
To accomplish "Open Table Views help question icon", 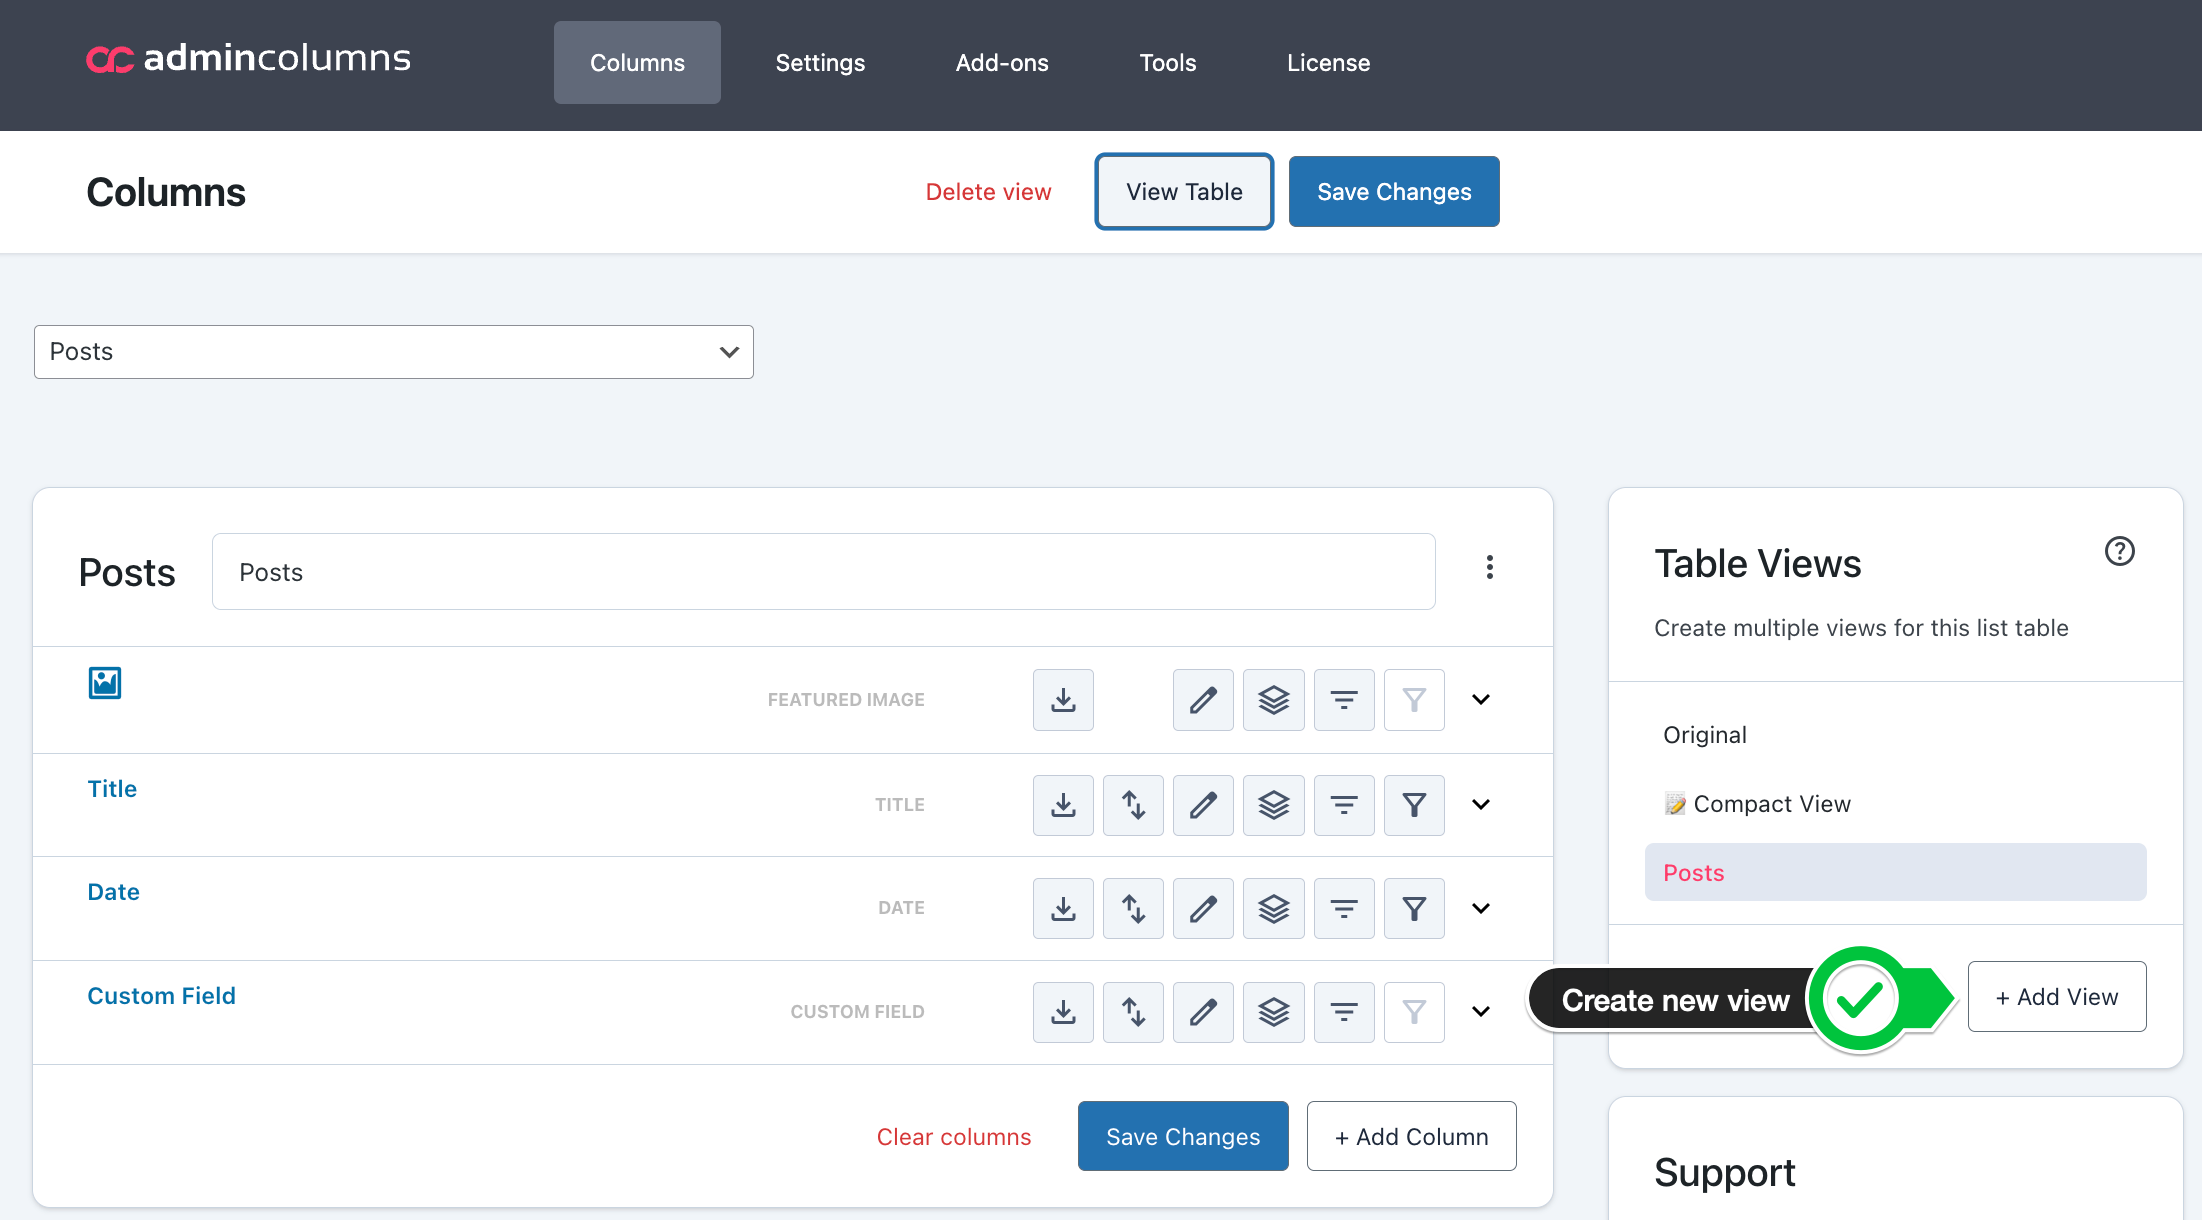I will pos(2119,551).
